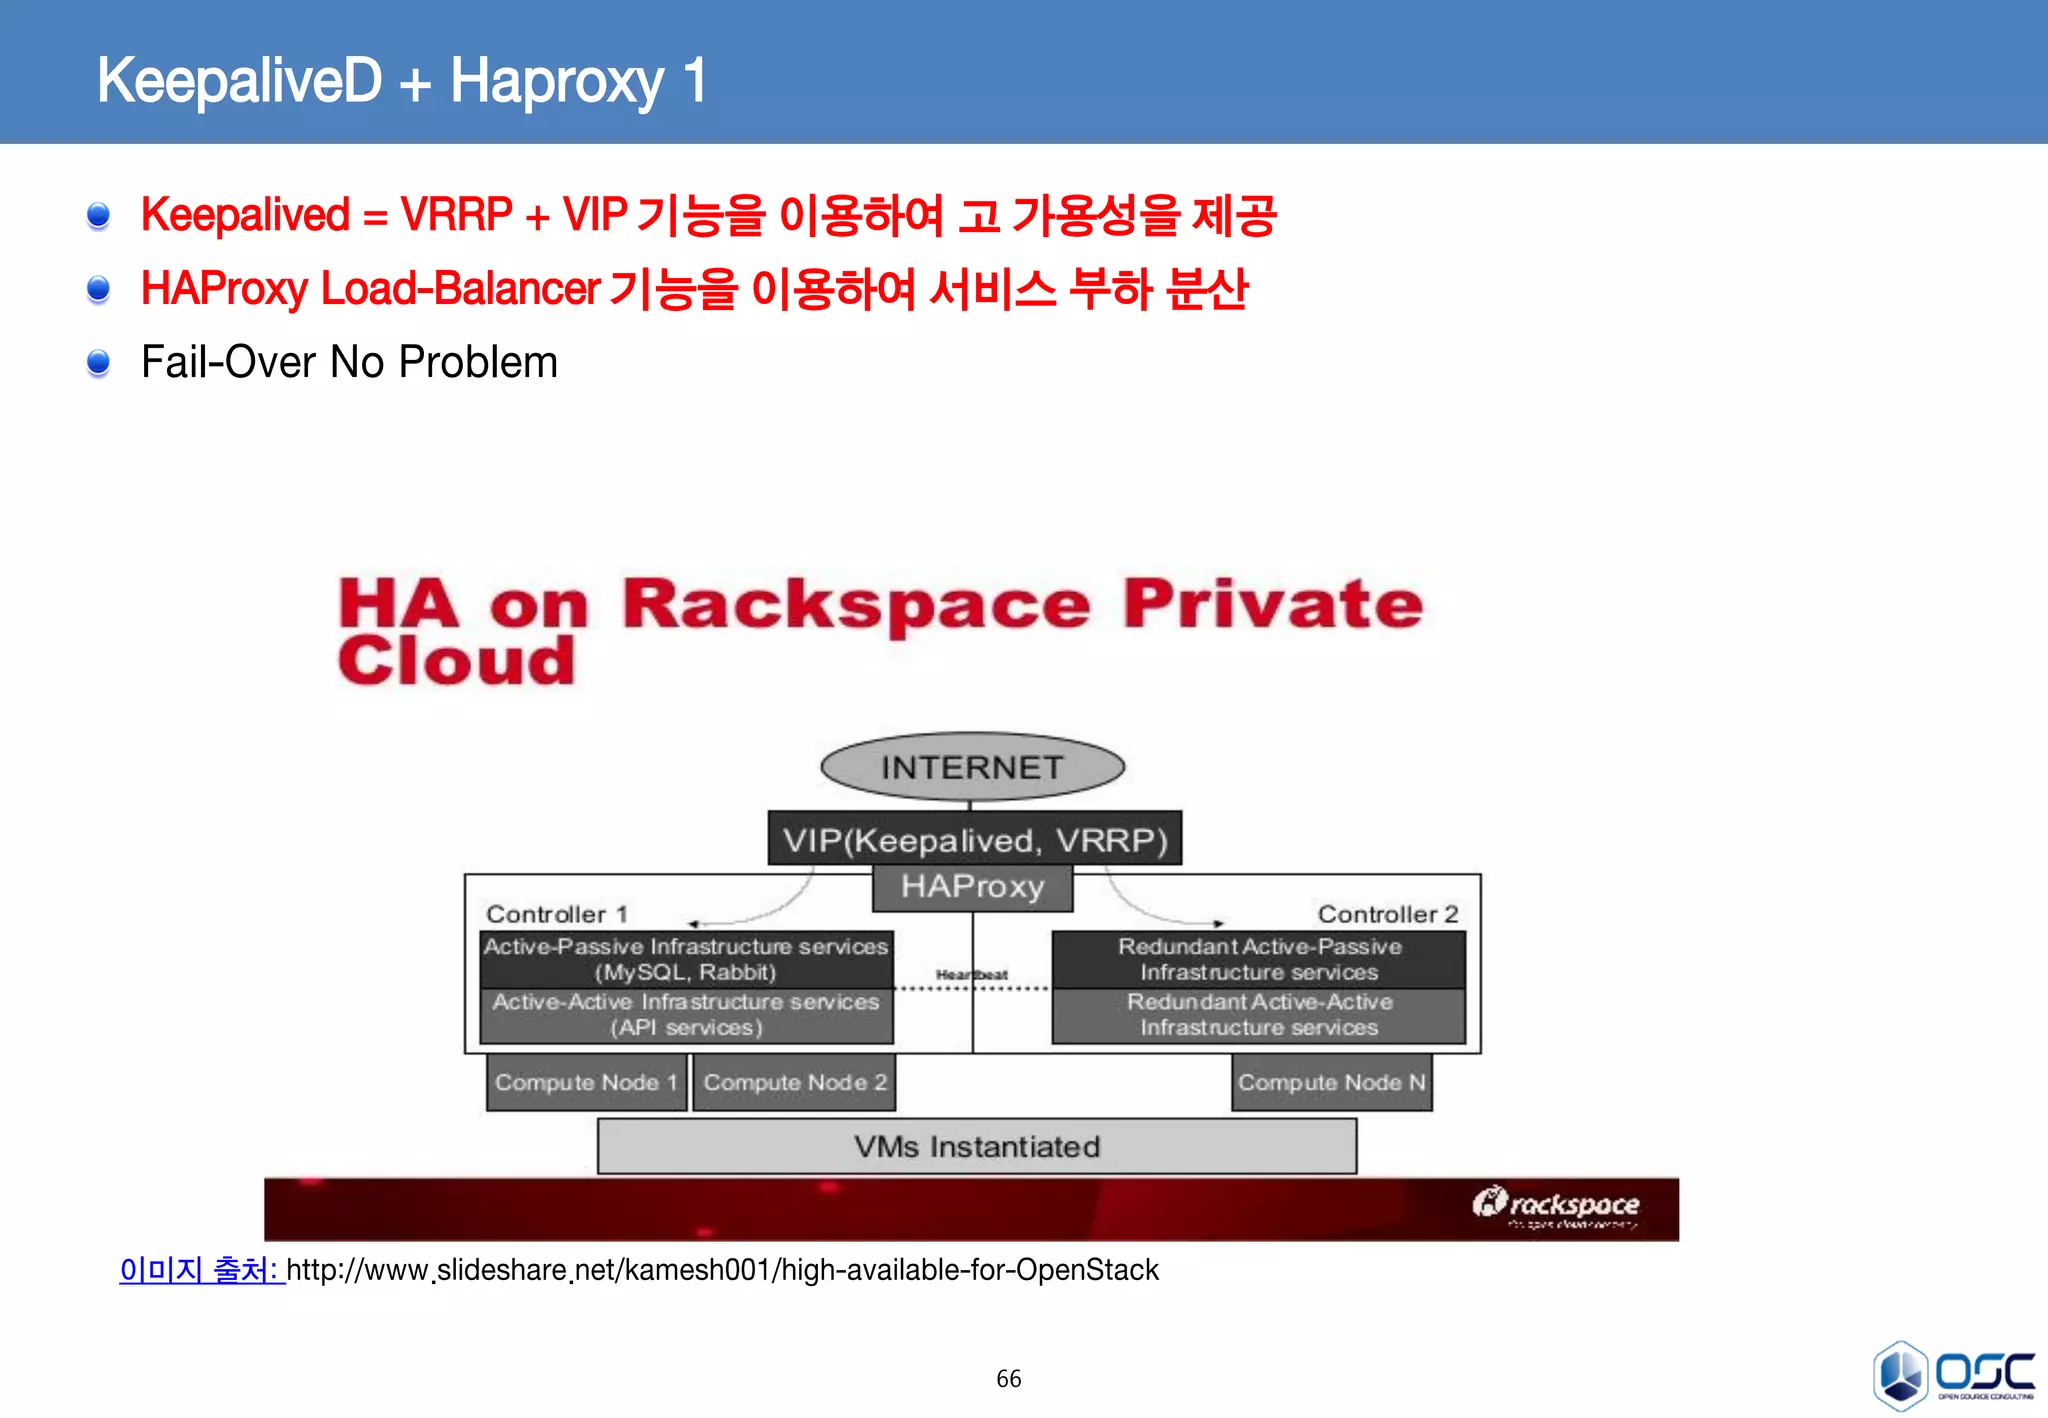The width and height of the screenshot is (2048, 1418).
Task: Click 'Active-Passive Infrastructure services (MySQL, Rabbit)' box
Action: (686, 959)
